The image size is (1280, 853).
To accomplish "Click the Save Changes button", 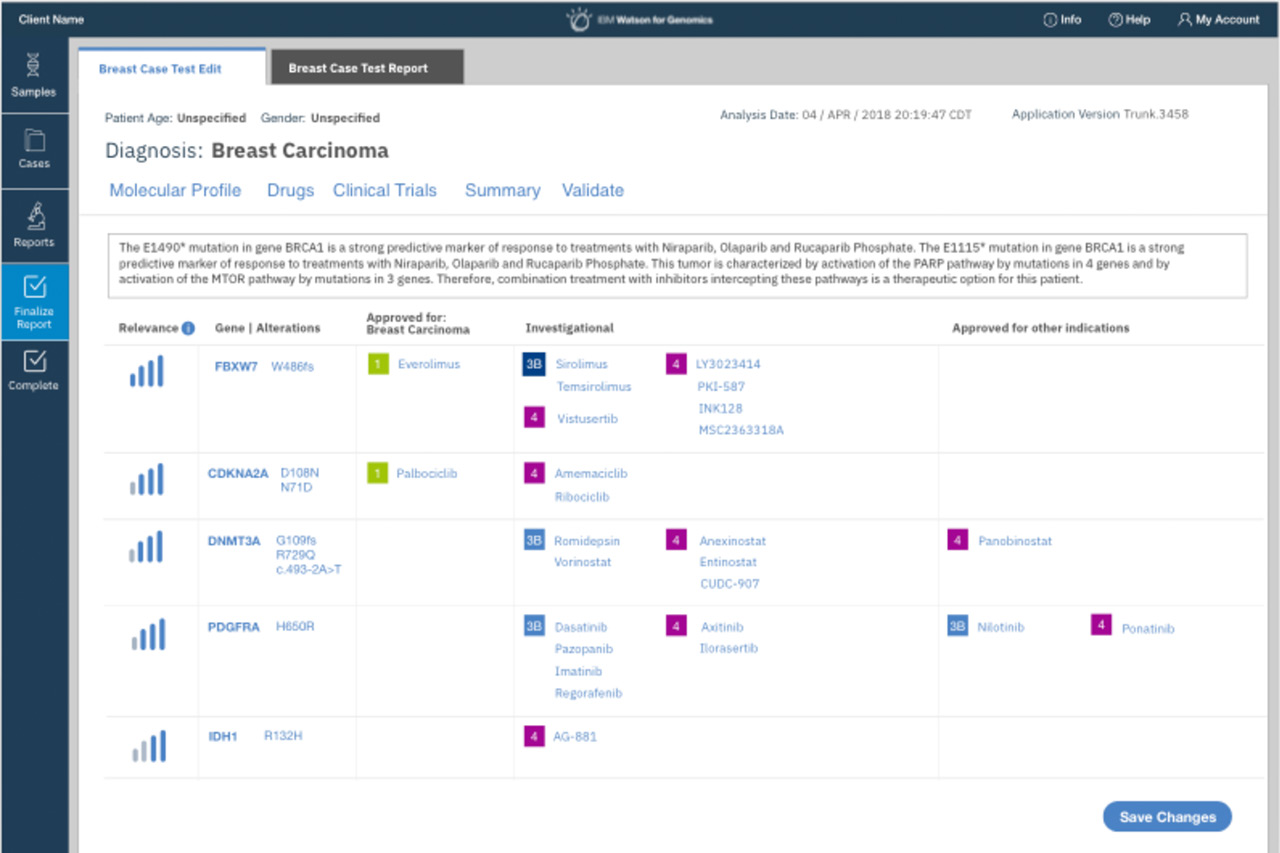I will click(1167, 817).
